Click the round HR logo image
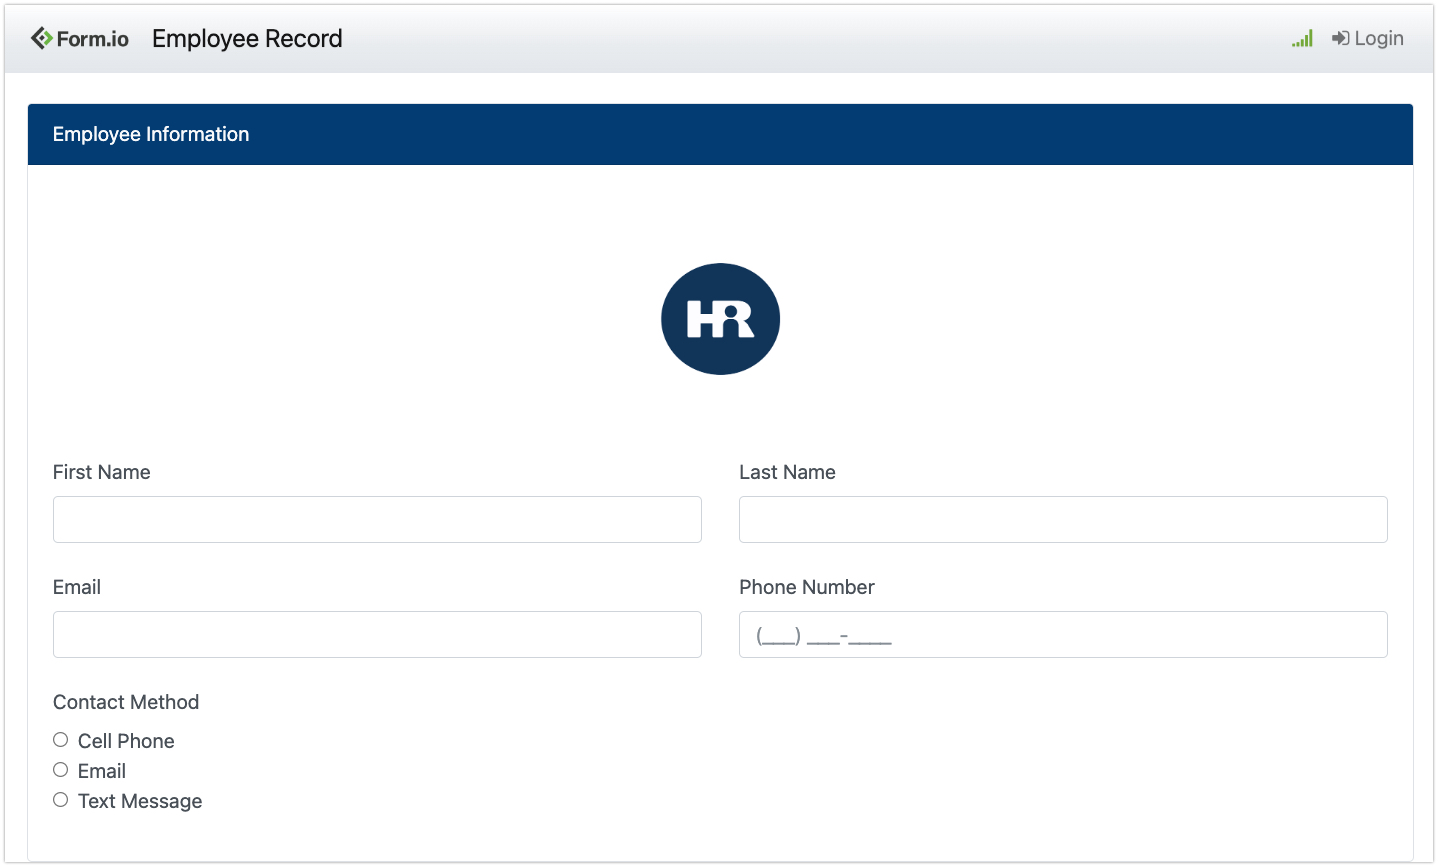The width and height of the screenshot is (1438, 867). click(x=720, y=319)
